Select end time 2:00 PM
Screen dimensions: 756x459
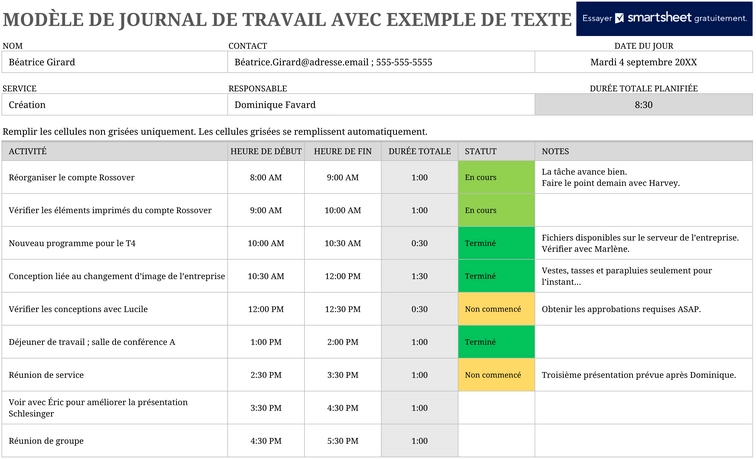click(343, 342)
